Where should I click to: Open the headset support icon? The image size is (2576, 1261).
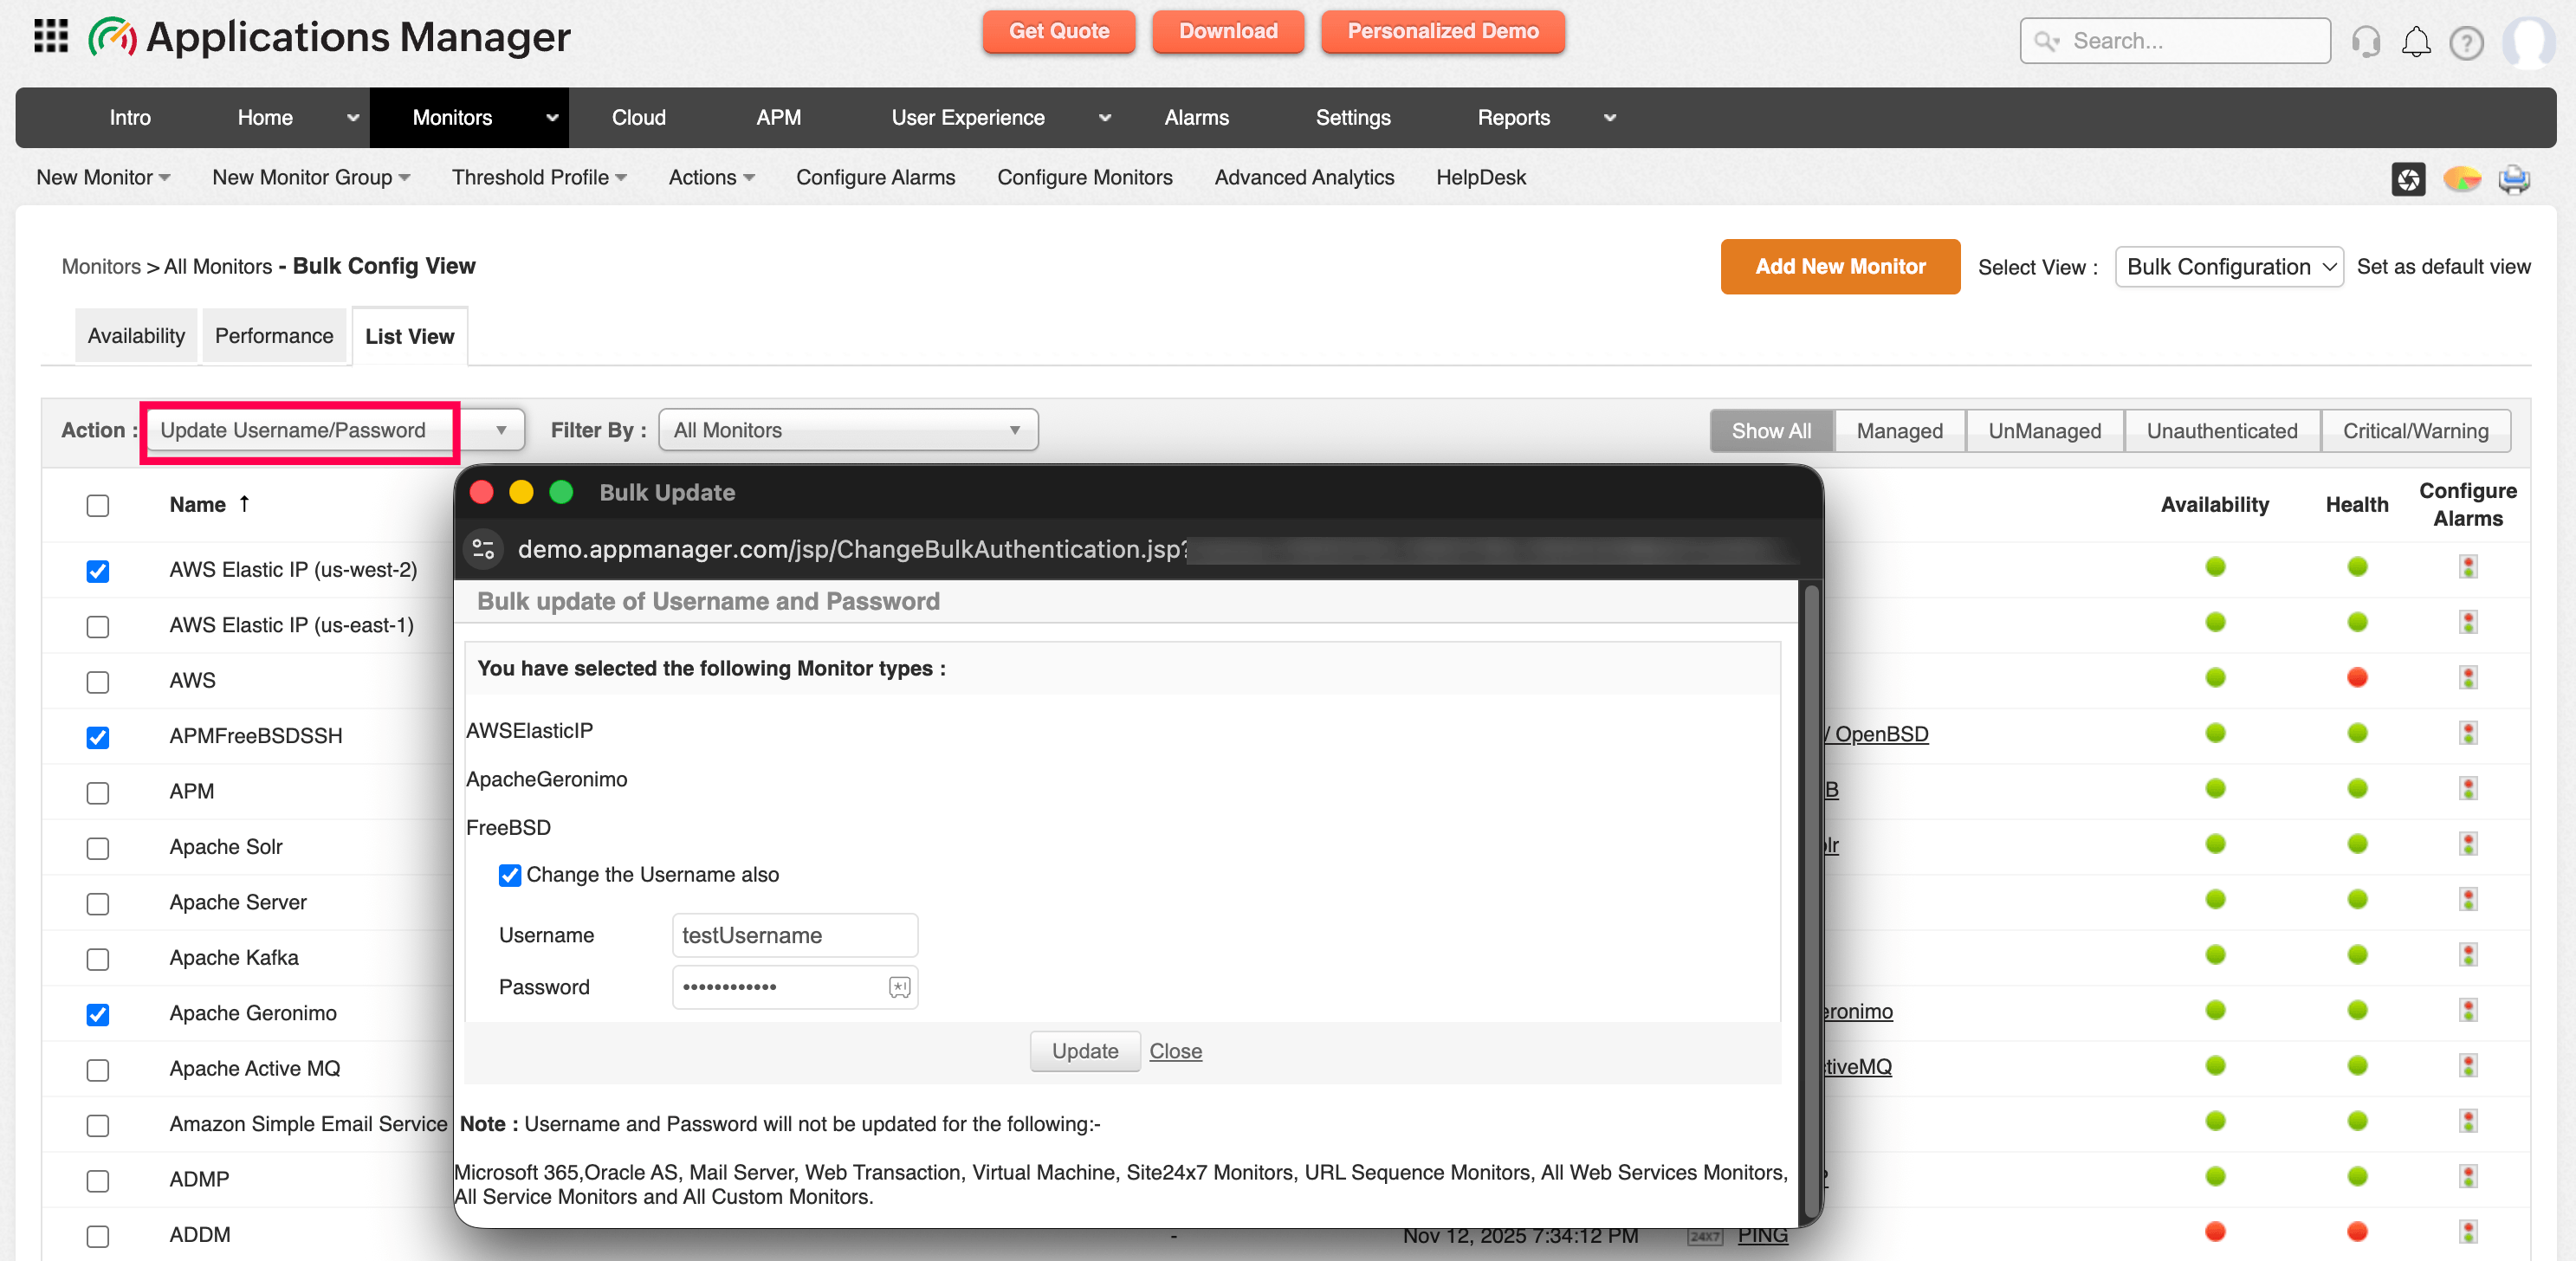click(x=2365, y=41)
